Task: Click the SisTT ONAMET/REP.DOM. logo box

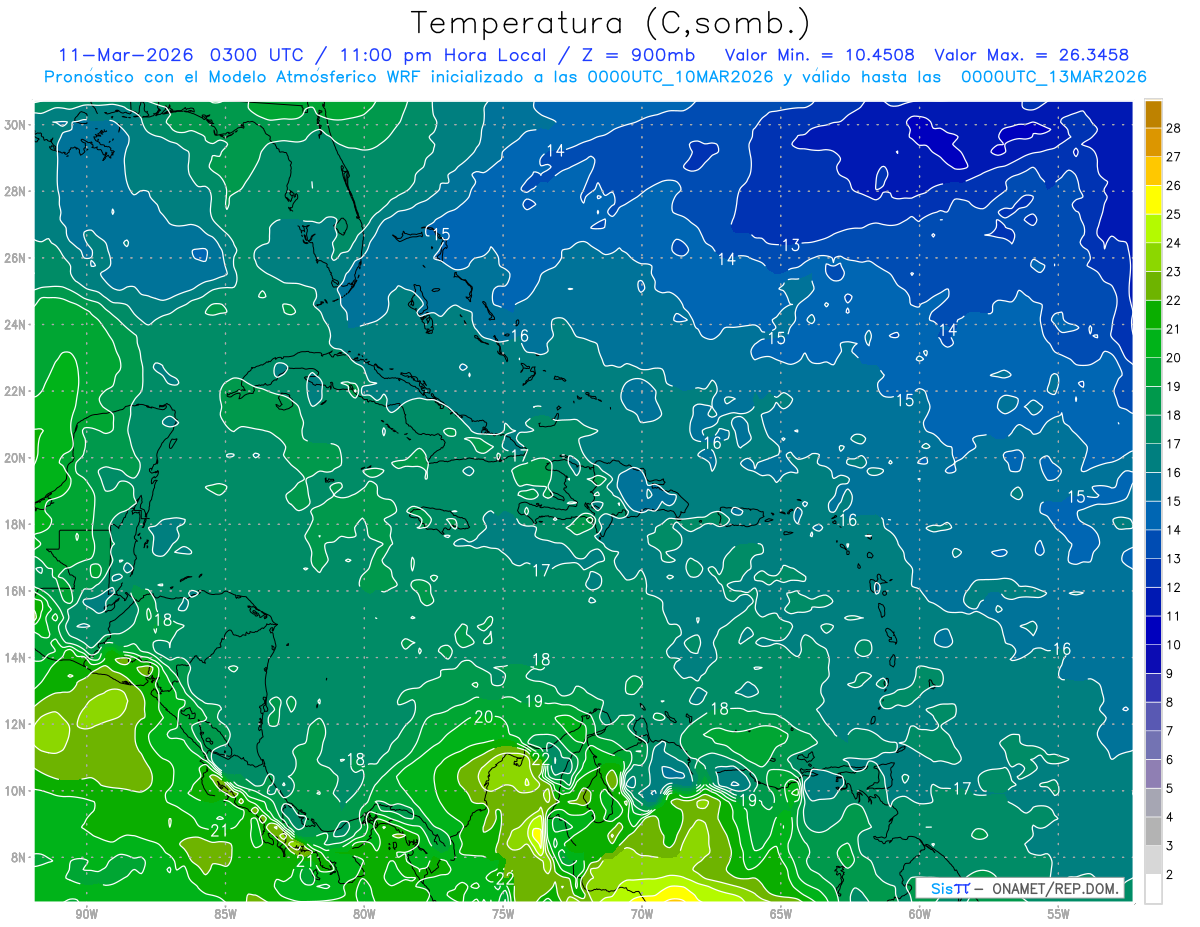Action: 1020,888
